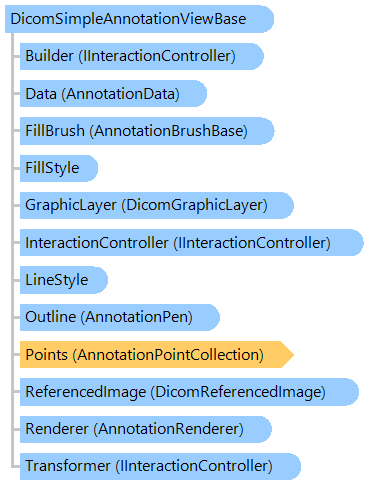Open Outline (AnnotationPen) node
This screenshot has width=381, height=484.
click(x=120, y=317)
